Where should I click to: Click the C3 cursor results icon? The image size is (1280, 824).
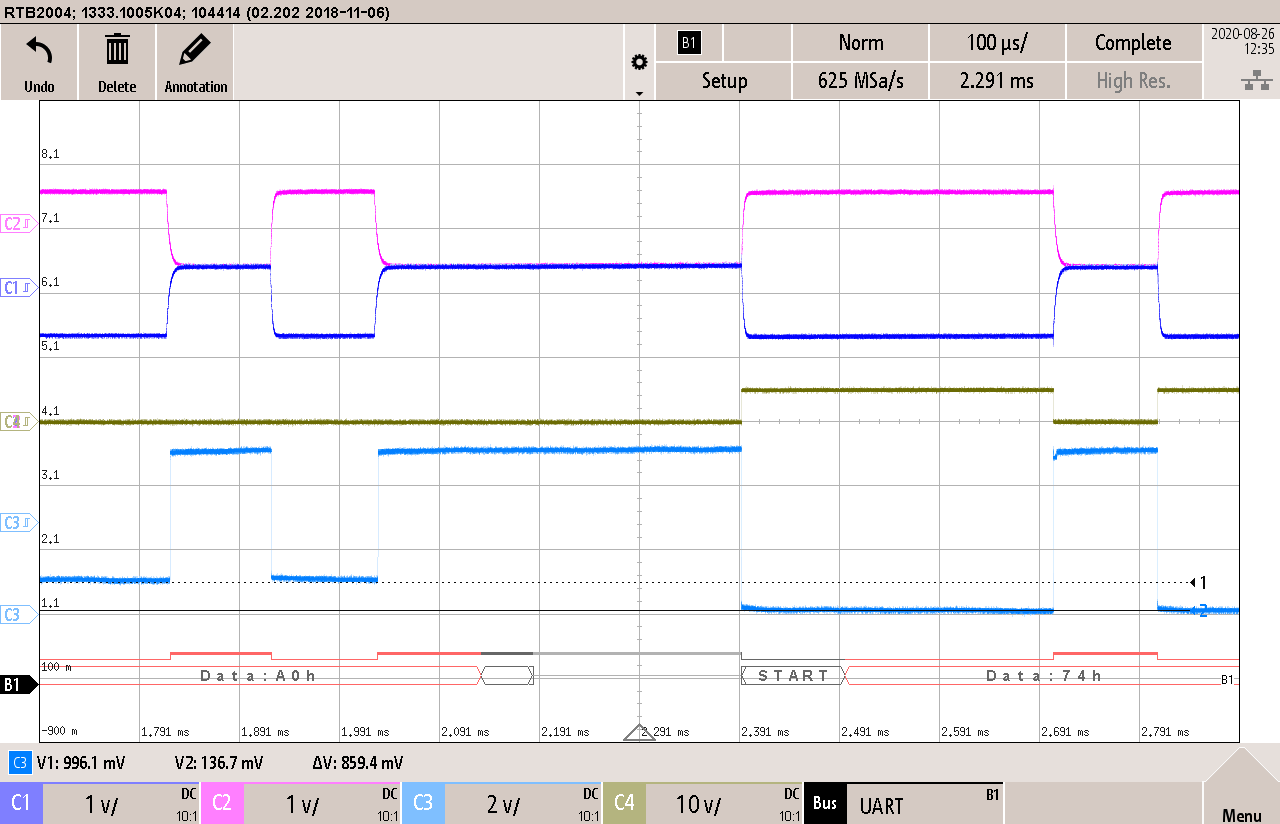tap(22, 762)
